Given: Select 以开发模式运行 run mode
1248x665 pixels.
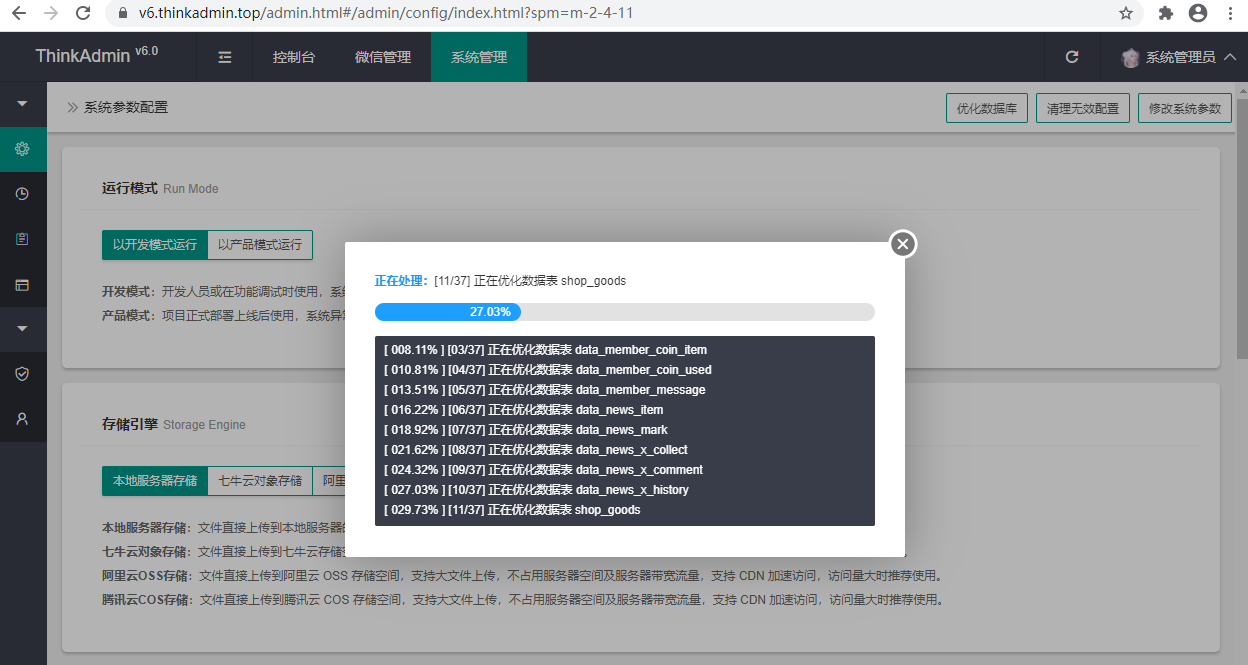Looking at the screenshot, I should 154,244.
